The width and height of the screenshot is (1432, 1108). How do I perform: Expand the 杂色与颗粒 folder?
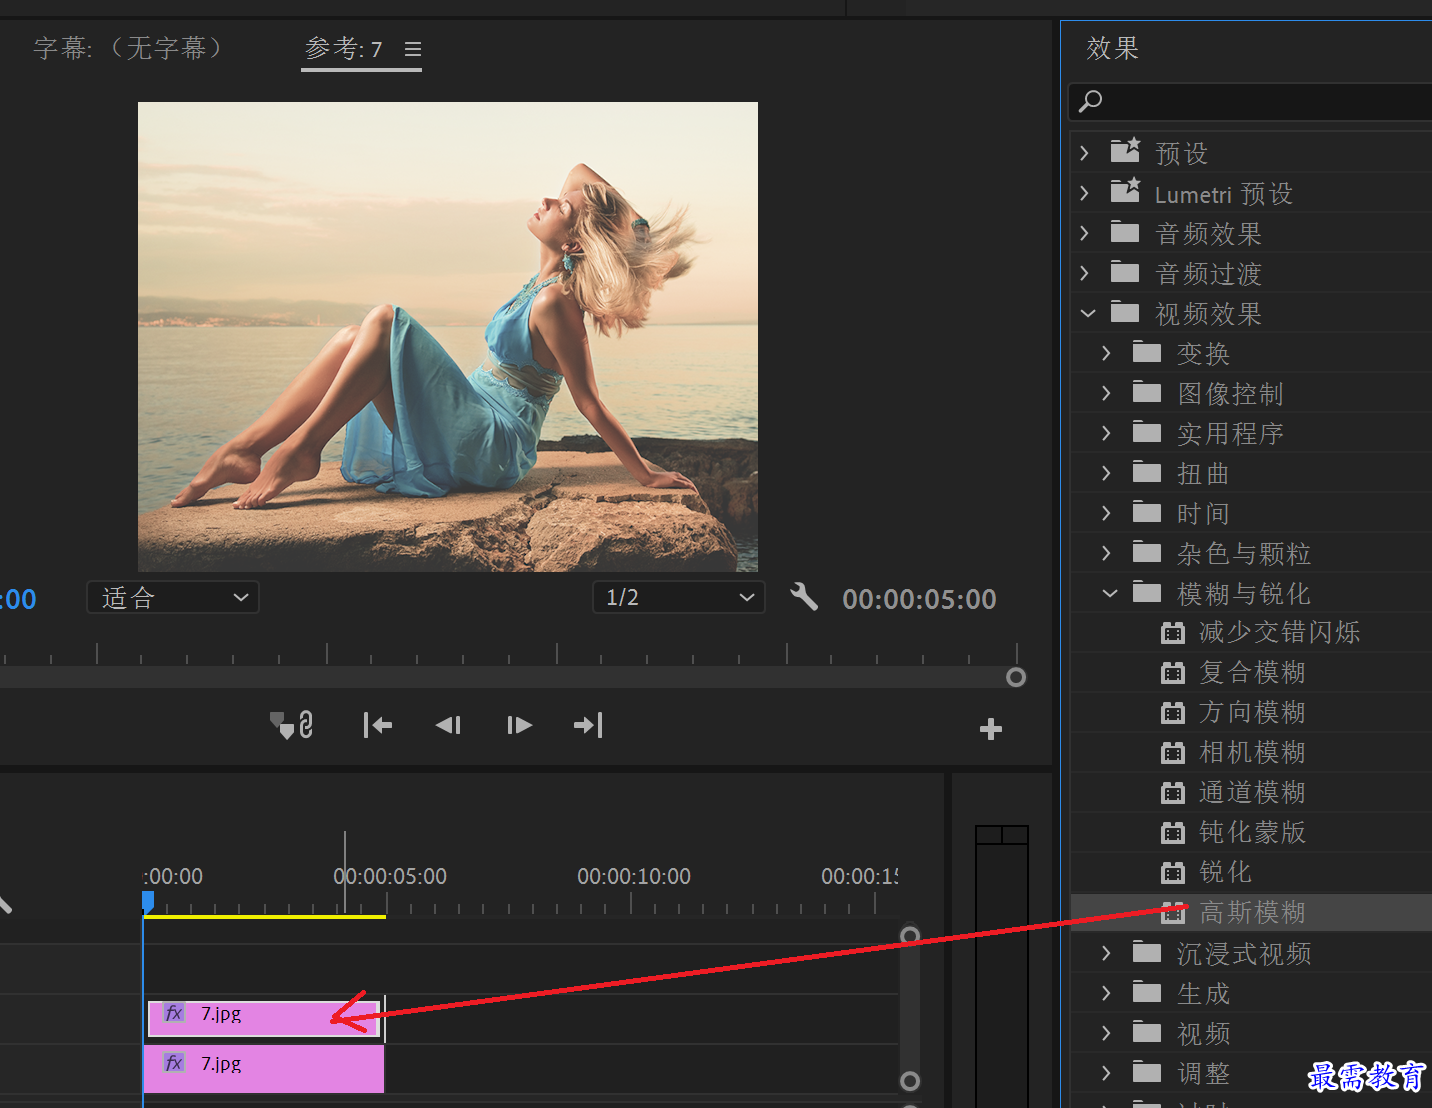[1106, 553]
